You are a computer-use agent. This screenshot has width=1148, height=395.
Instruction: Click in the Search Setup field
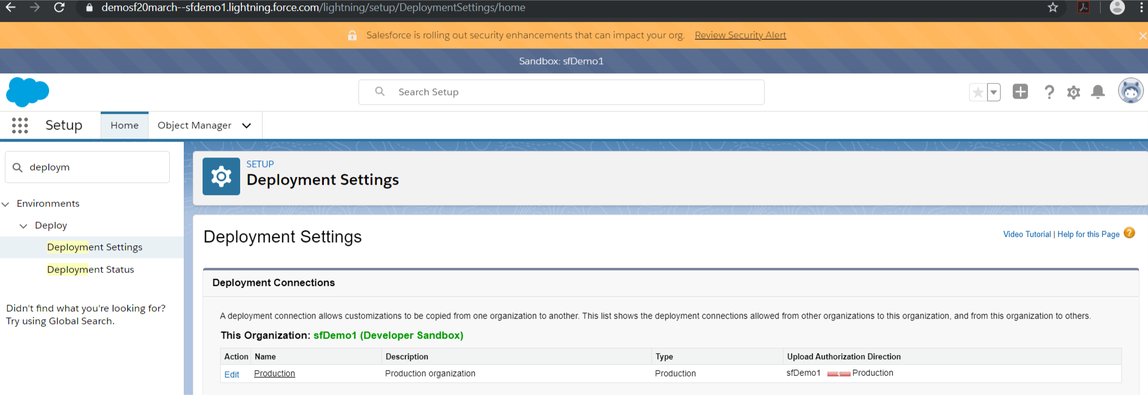pyautogui.click(x=561, y=92)
